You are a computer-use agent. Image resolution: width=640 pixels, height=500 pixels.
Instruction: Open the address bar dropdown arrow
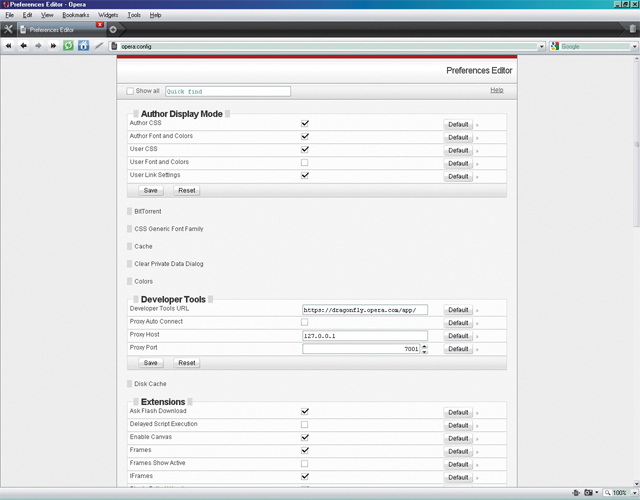click(542, 47)
